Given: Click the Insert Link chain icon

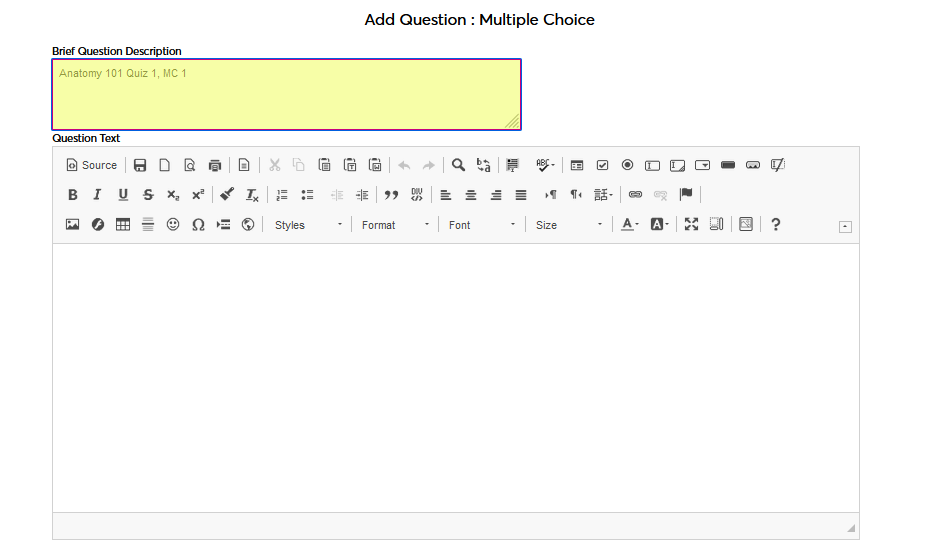Looking at the screenshot, I should pyautogui.click(x=635, y=195).
